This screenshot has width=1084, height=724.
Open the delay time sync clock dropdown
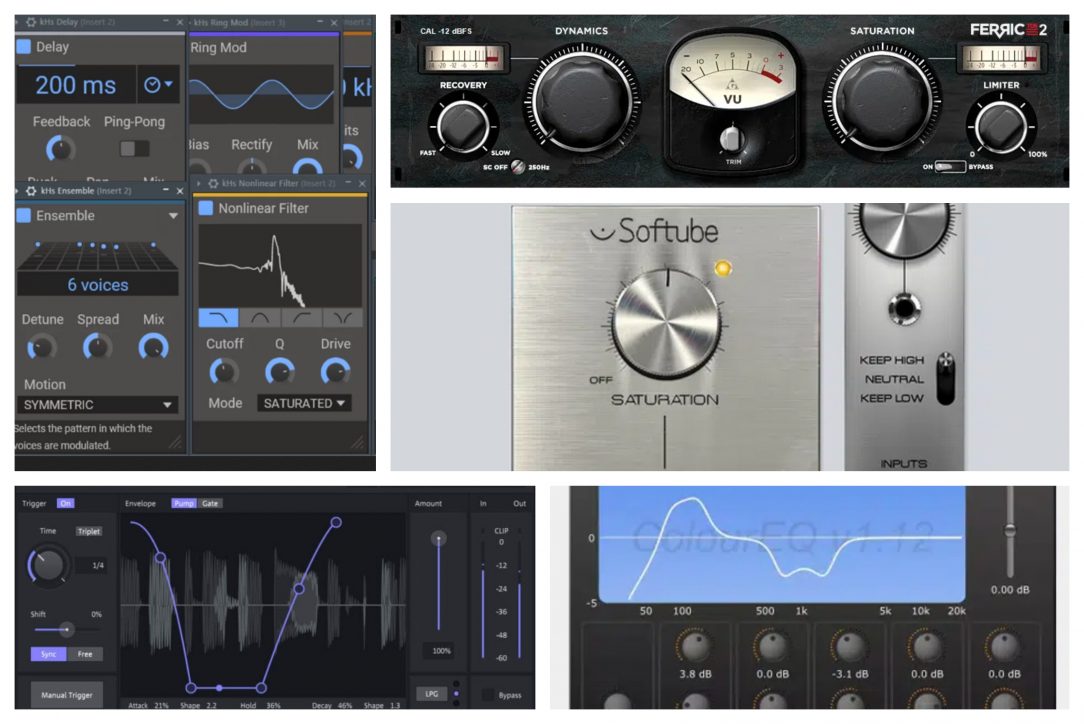tap(158, 85)
